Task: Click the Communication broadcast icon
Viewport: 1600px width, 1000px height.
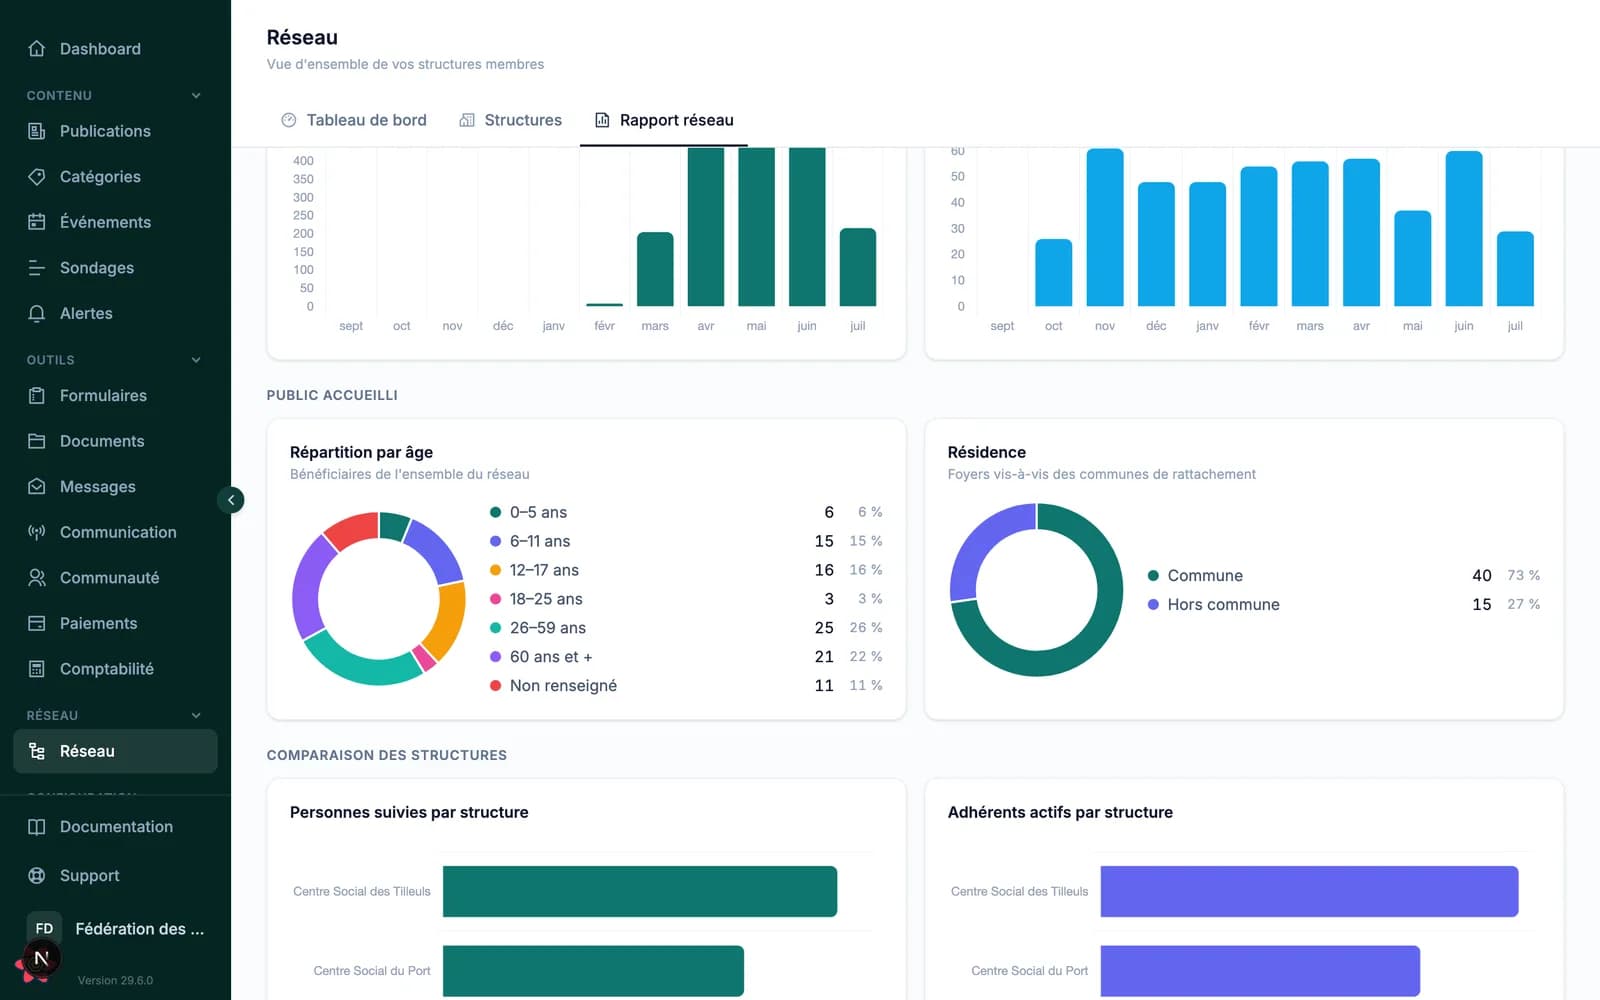Action: coord(37,532)
